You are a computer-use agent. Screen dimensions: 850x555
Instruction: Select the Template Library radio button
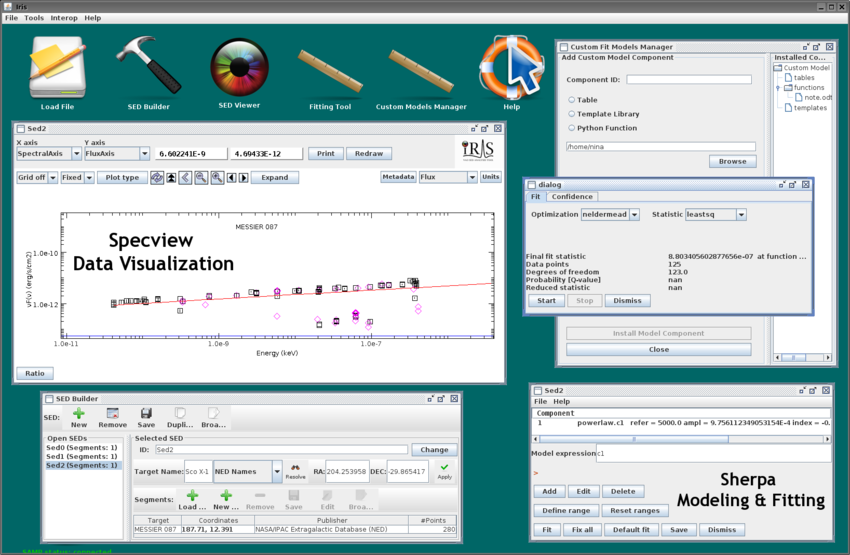(x=571, y=114)
